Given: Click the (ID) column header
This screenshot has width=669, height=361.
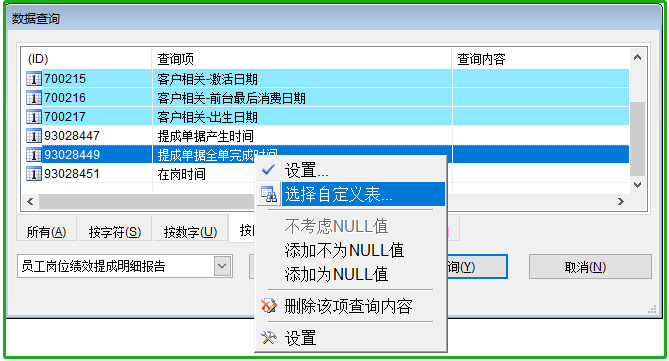Looking at the screenshot, I should click(87, 59).
